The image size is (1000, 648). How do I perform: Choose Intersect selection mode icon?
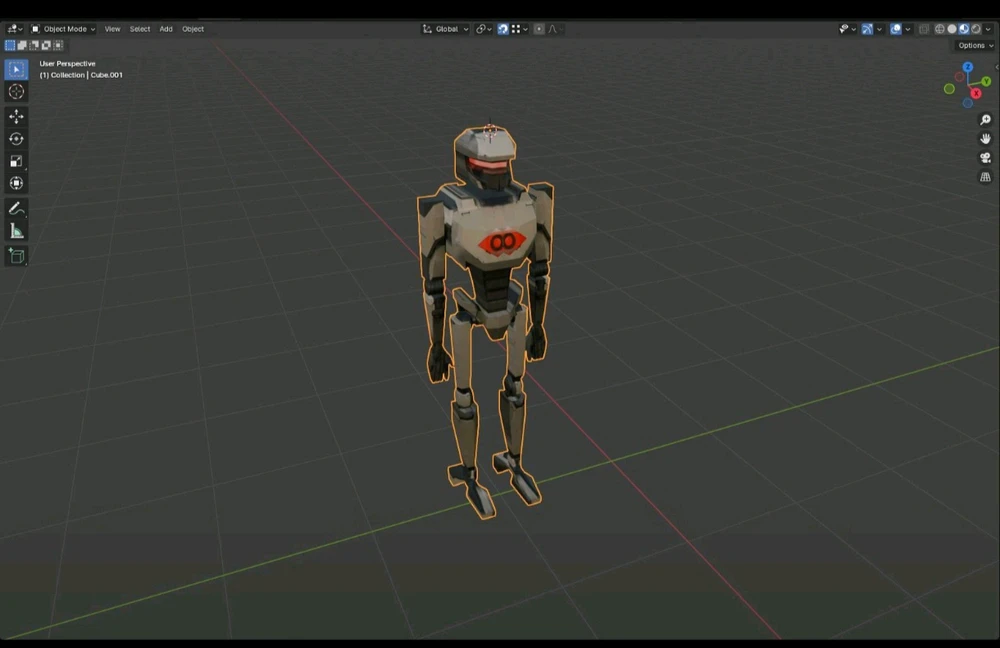58,45
